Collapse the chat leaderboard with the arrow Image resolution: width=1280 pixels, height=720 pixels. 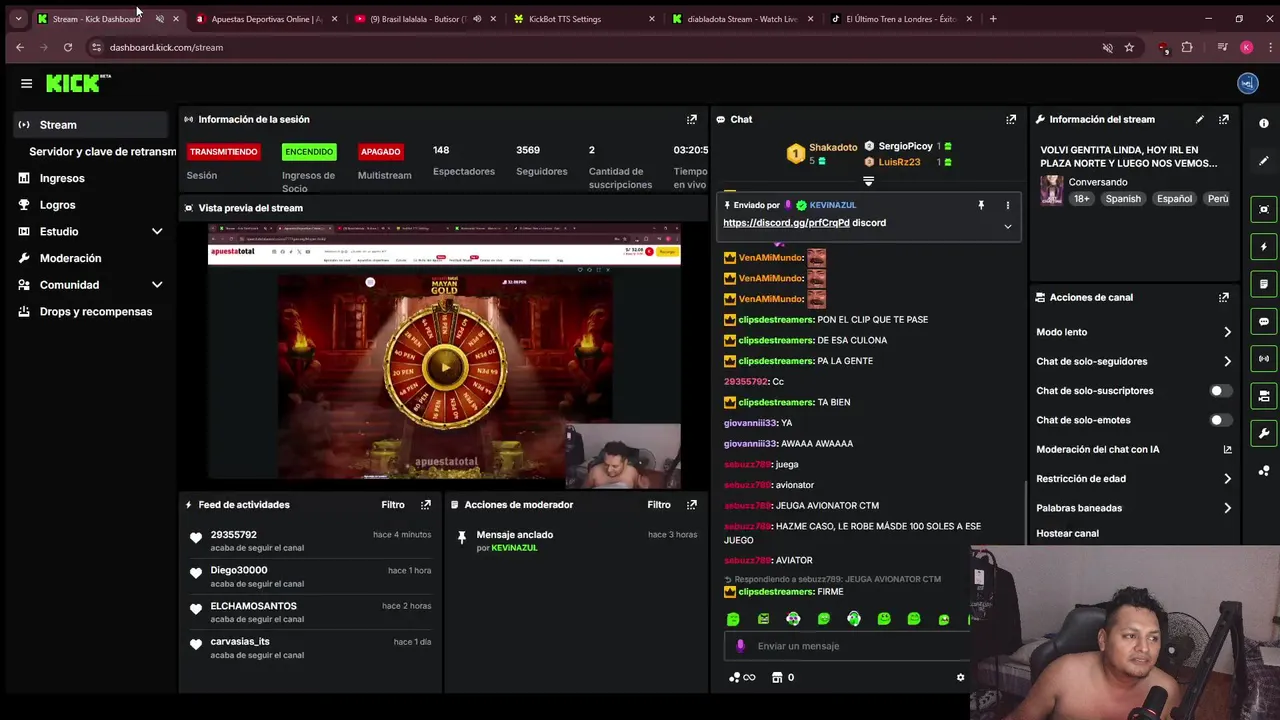(x=868, y=181)
